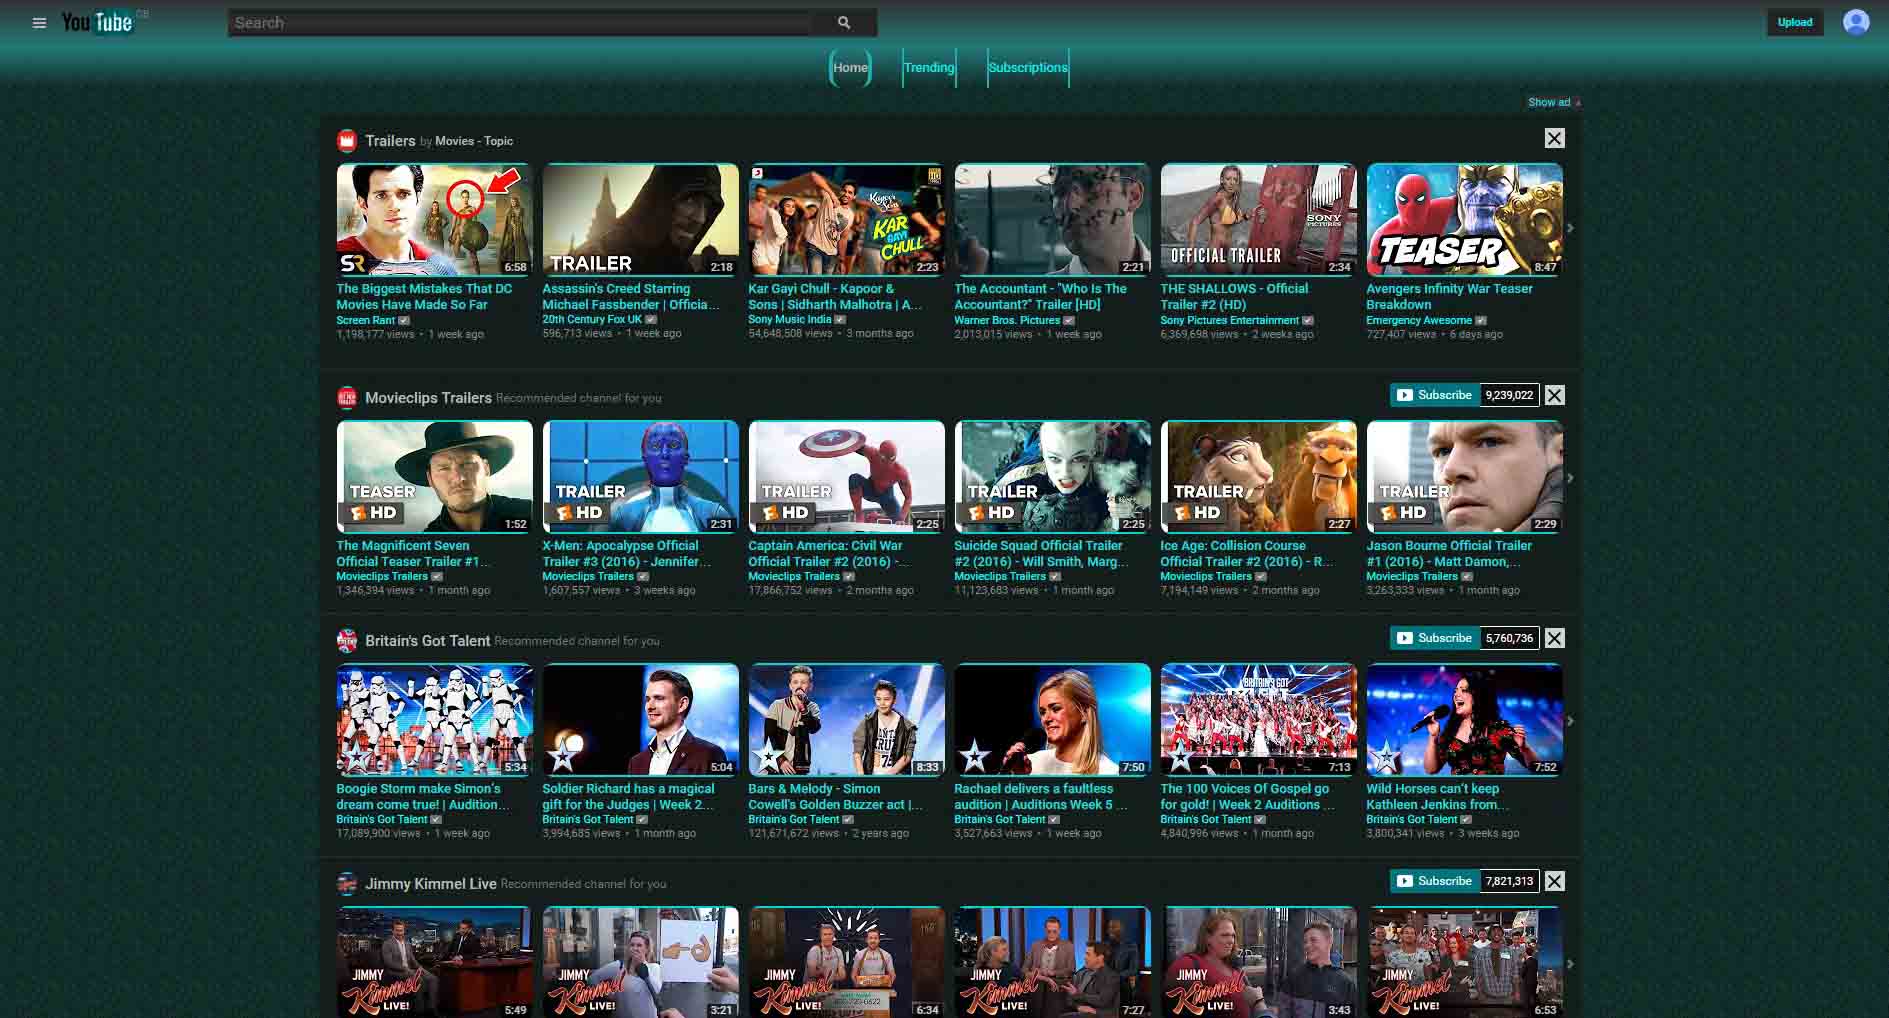Open the Britain's Got Talent channel icon
Screen dimensions: 1889x1018
(347, 640)
